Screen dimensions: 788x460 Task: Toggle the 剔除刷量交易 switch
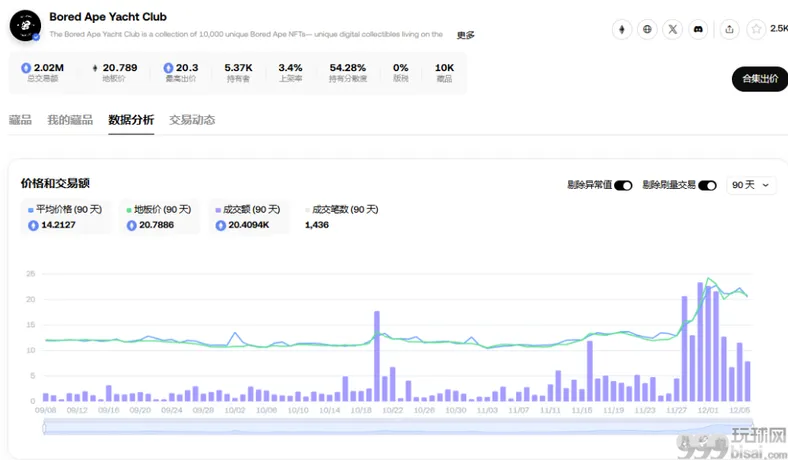pyautogui.click(x=707, y=186)
